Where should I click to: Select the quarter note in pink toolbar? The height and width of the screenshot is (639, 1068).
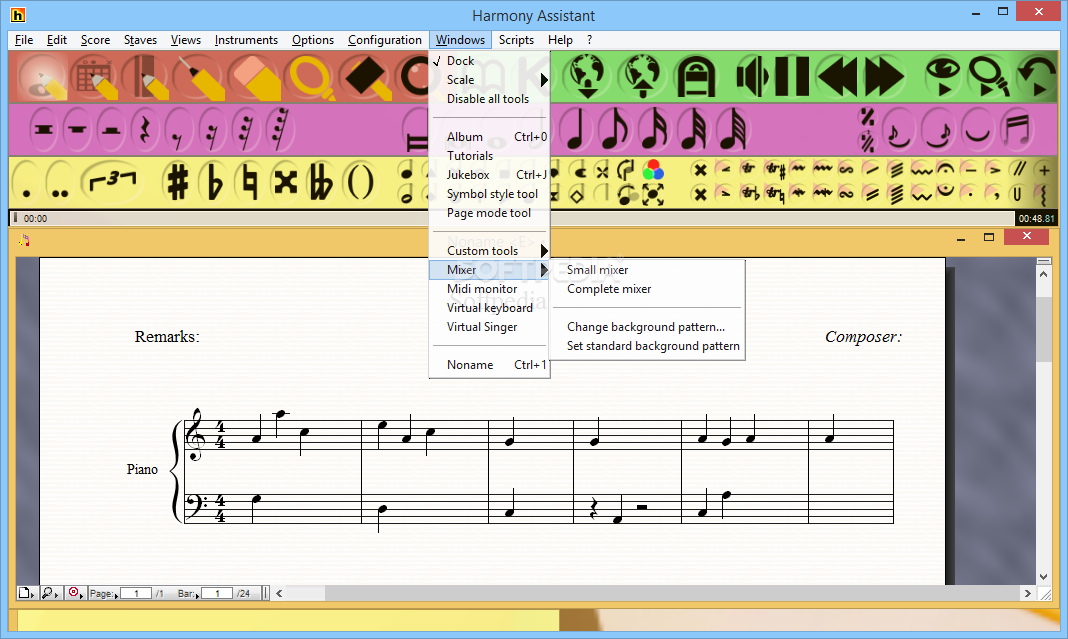coord(576,129)
